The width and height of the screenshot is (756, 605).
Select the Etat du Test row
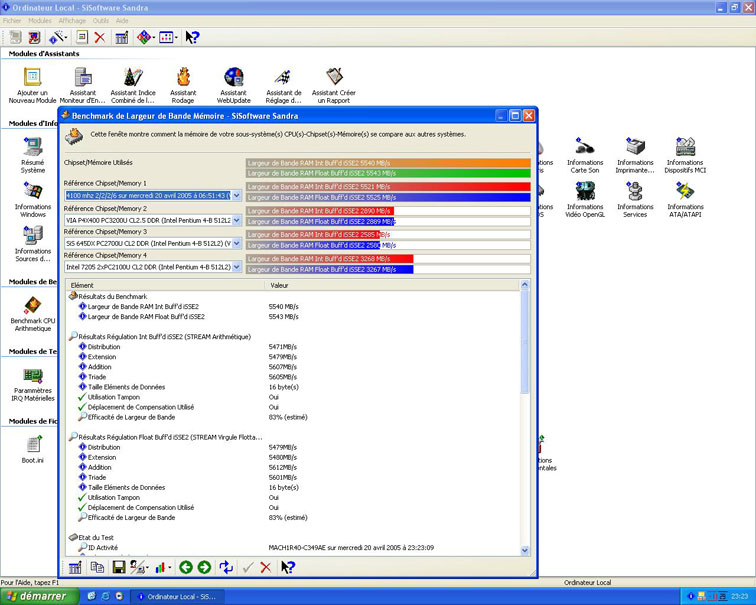pos(91,538)
